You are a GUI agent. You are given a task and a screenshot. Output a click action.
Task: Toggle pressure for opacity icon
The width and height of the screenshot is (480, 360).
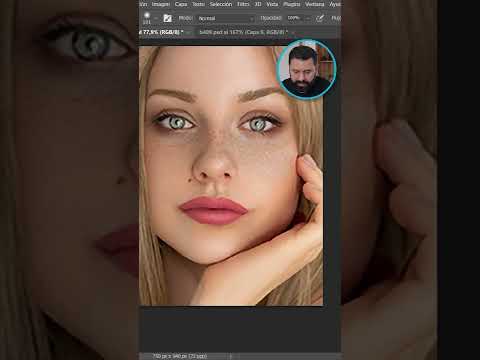[320, 18]
